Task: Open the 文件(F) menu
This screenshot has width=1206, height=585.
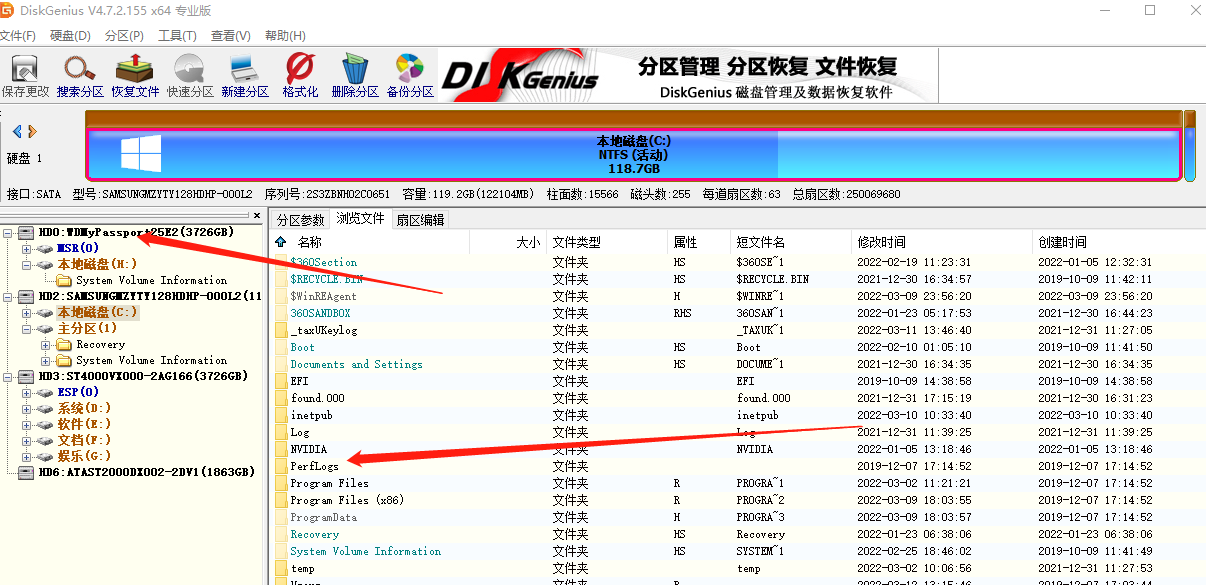Action: point(17,36)
